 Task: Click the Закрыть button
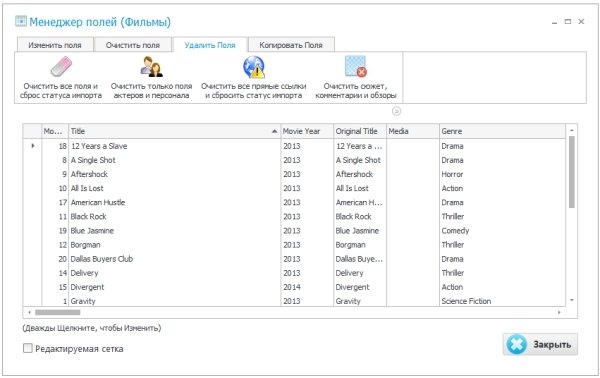[x=540, y=344]
